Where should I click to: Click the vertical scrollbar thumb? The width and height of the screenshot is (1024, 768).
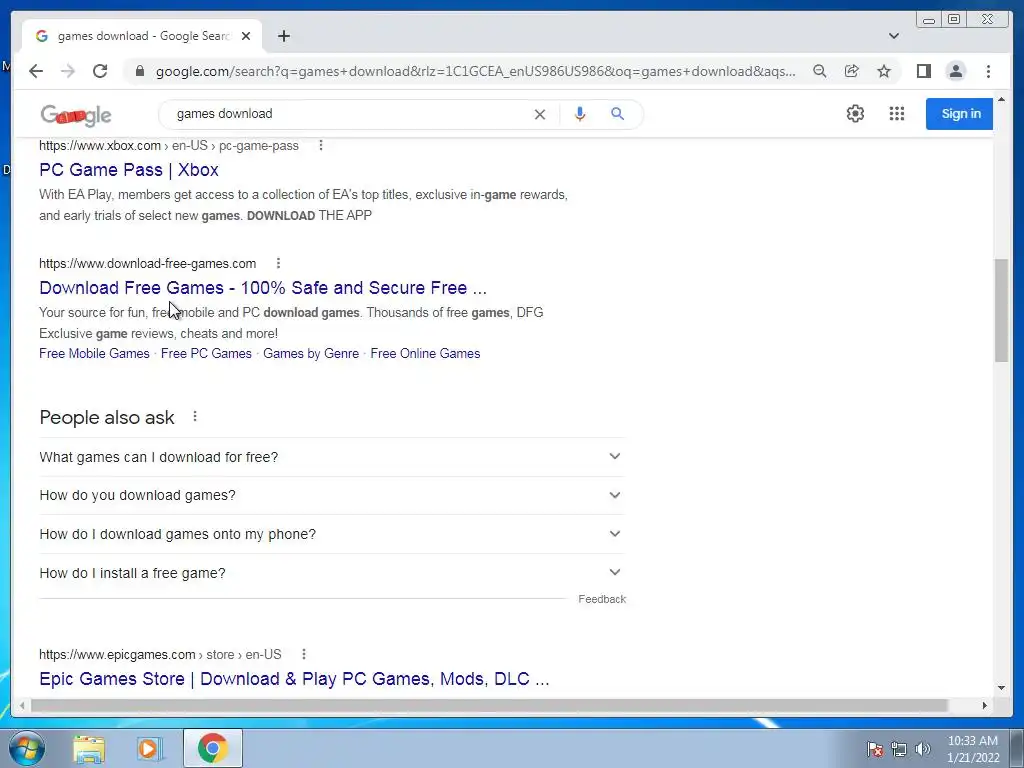click(1001, 310)
